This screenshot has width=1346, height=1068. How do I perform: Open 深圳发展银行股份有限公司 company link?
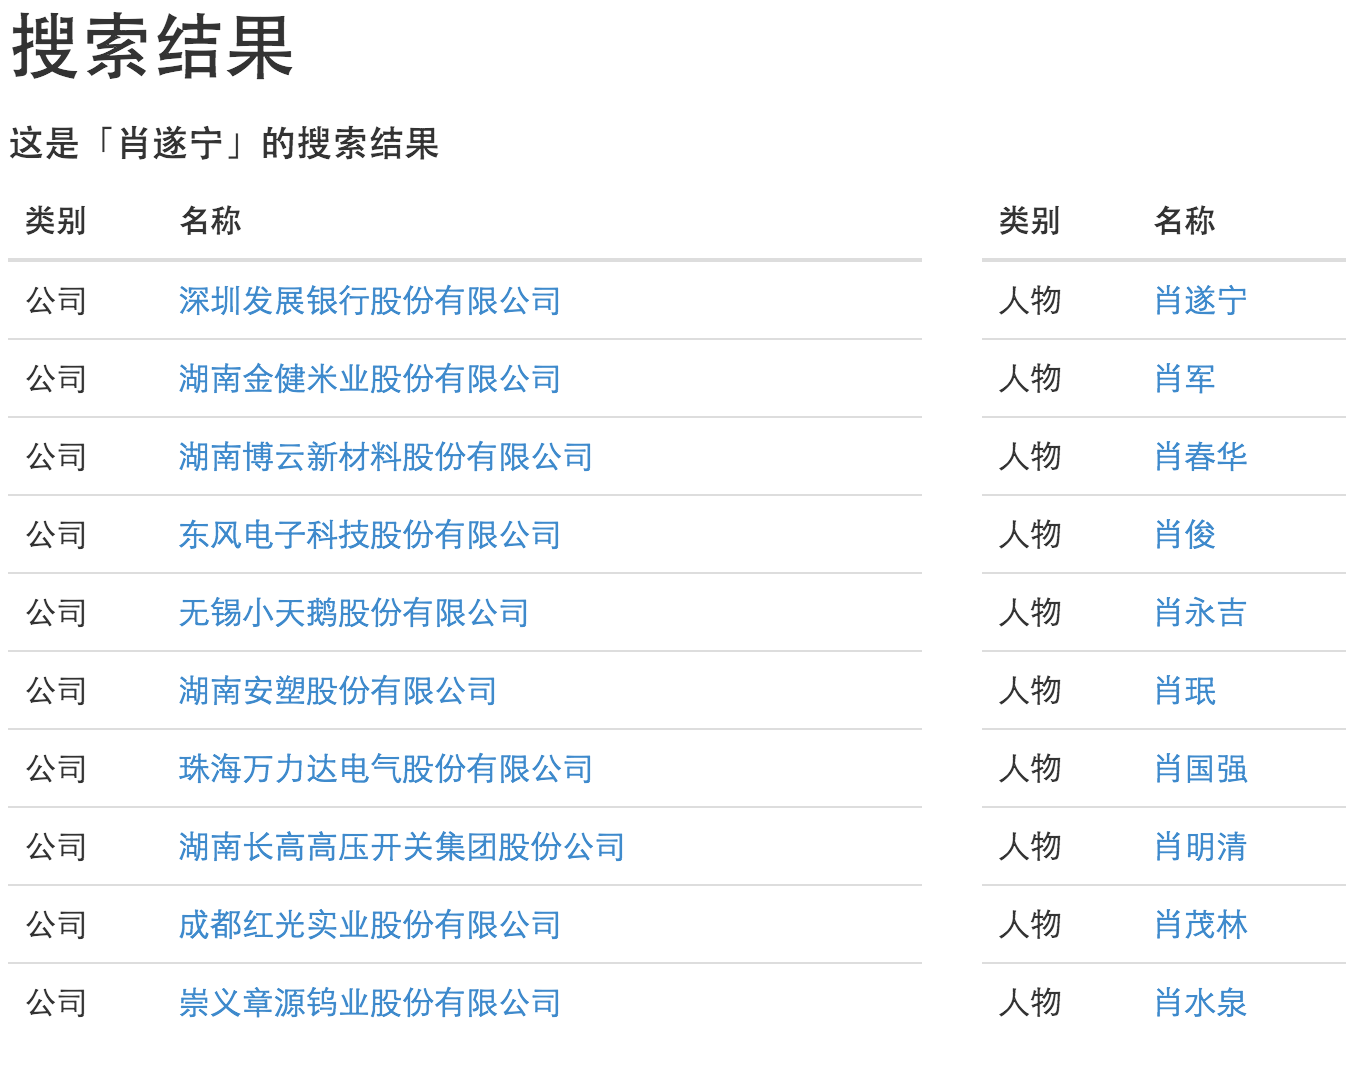tap(369, 301)
